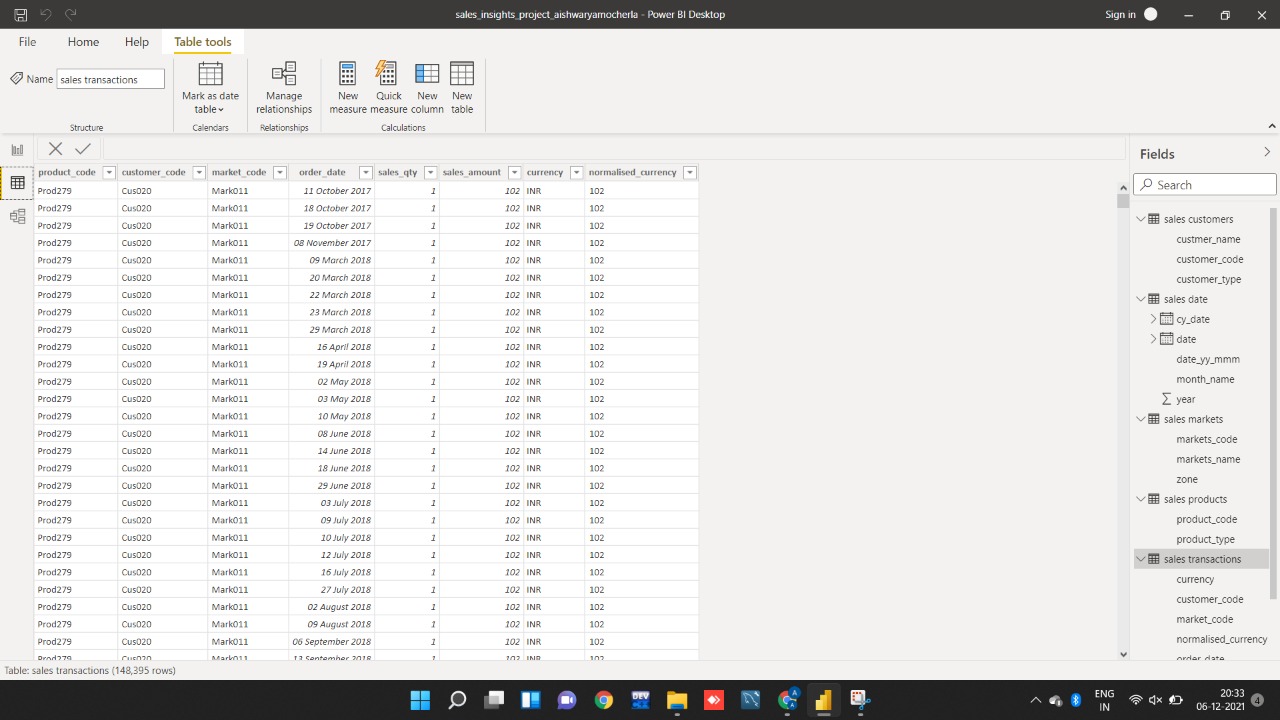Select the Table tools tab

coord(203,42)
